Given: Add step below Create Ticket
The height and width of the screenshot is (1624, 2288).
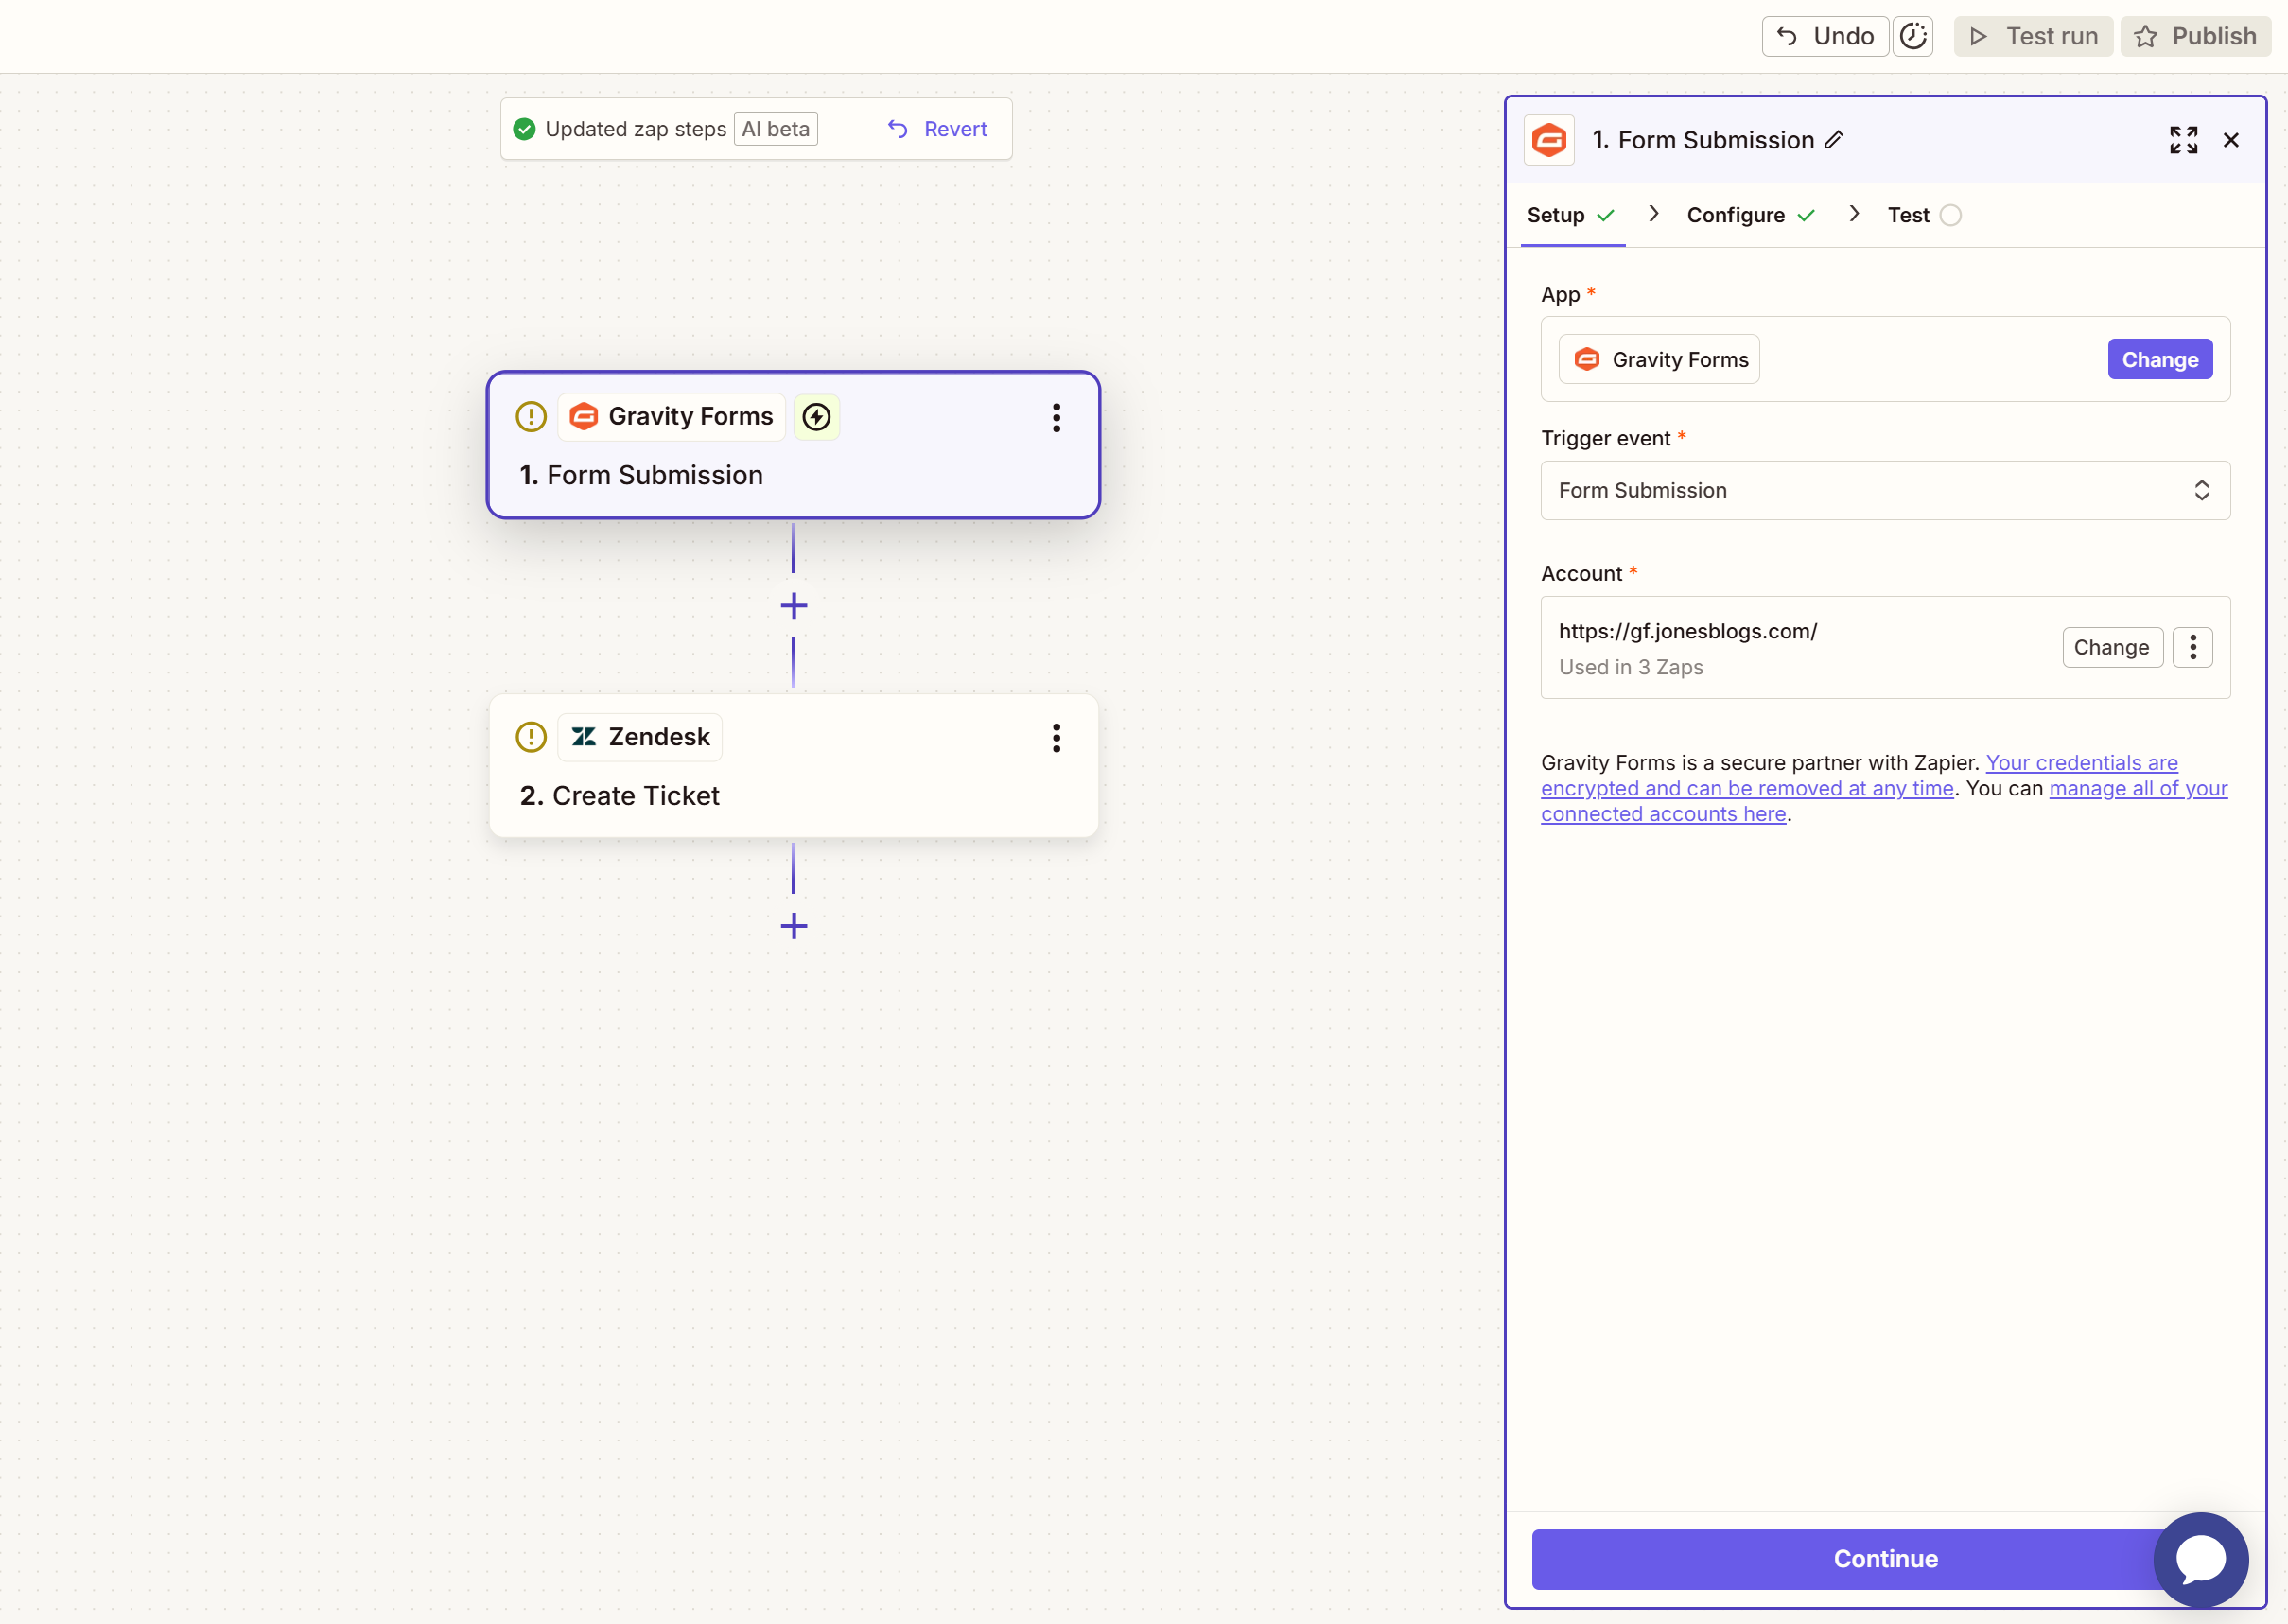Looking at the screenshot, I should (794, 926).
